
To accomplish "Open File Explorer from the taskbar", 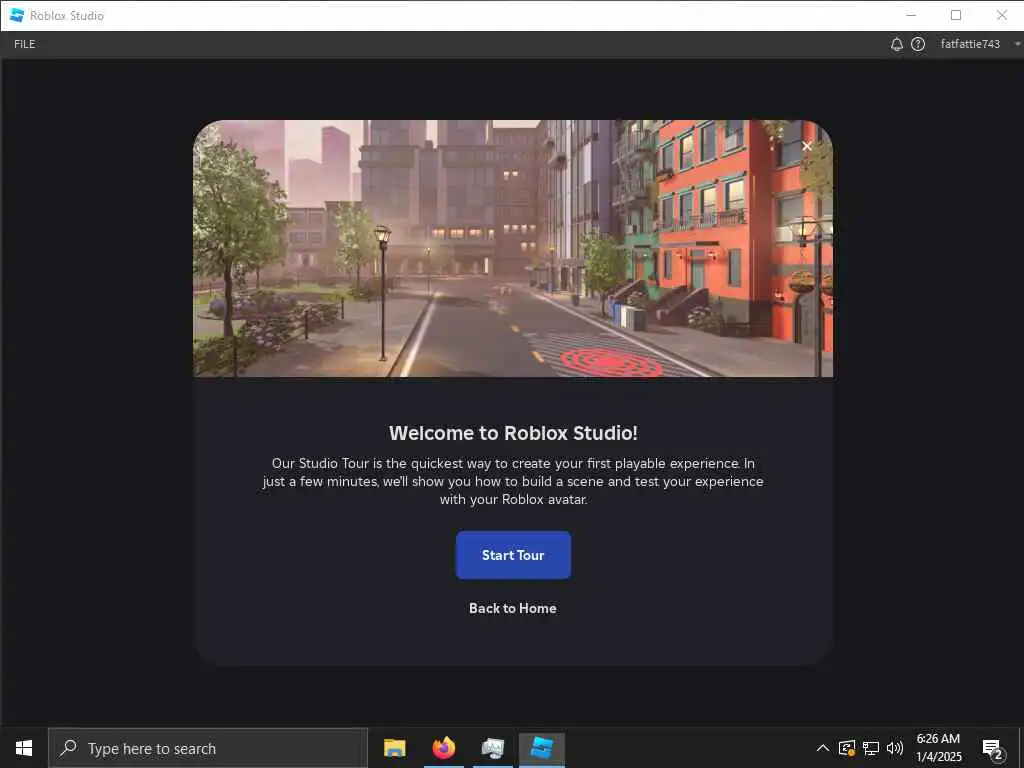I will point(394,748).
